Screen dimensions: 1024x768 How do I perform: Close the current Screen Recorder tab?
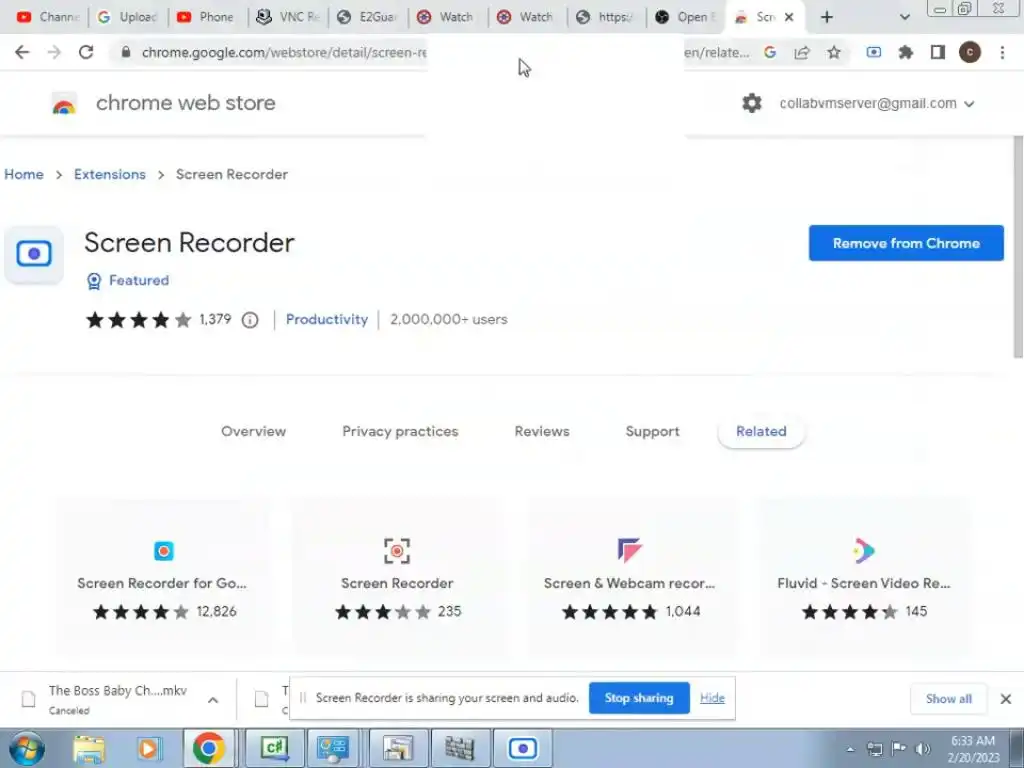[789, 17]
